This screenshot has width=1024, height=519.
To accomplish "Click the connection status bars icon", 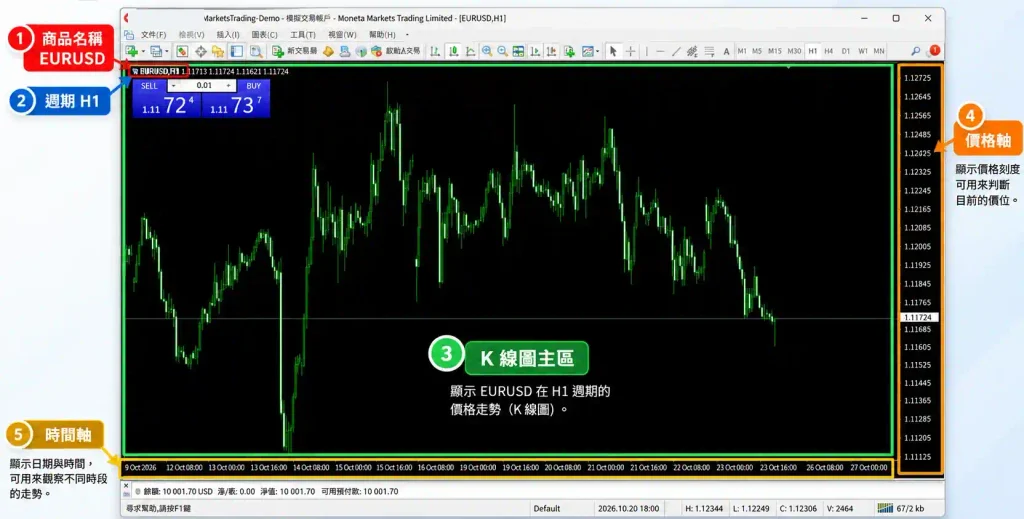I will tap(885, 508).
